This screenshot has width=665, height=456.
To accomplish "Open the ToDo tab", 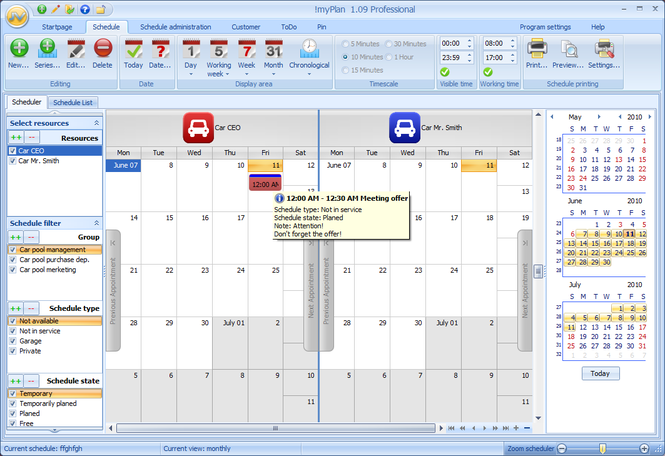I will coord(289,27).
